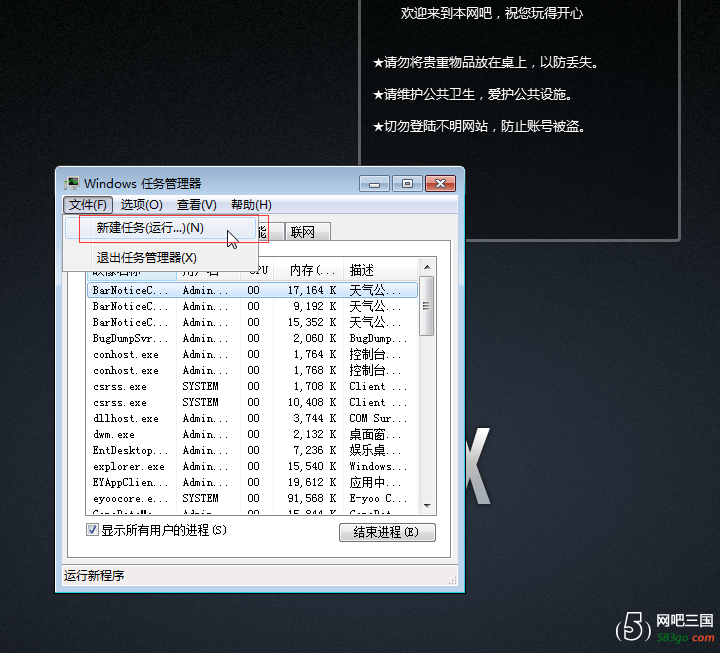Choose 退出任务管理器(X) menu entry
This screenshot has height=653, width=720.
(x=161, y=258)
